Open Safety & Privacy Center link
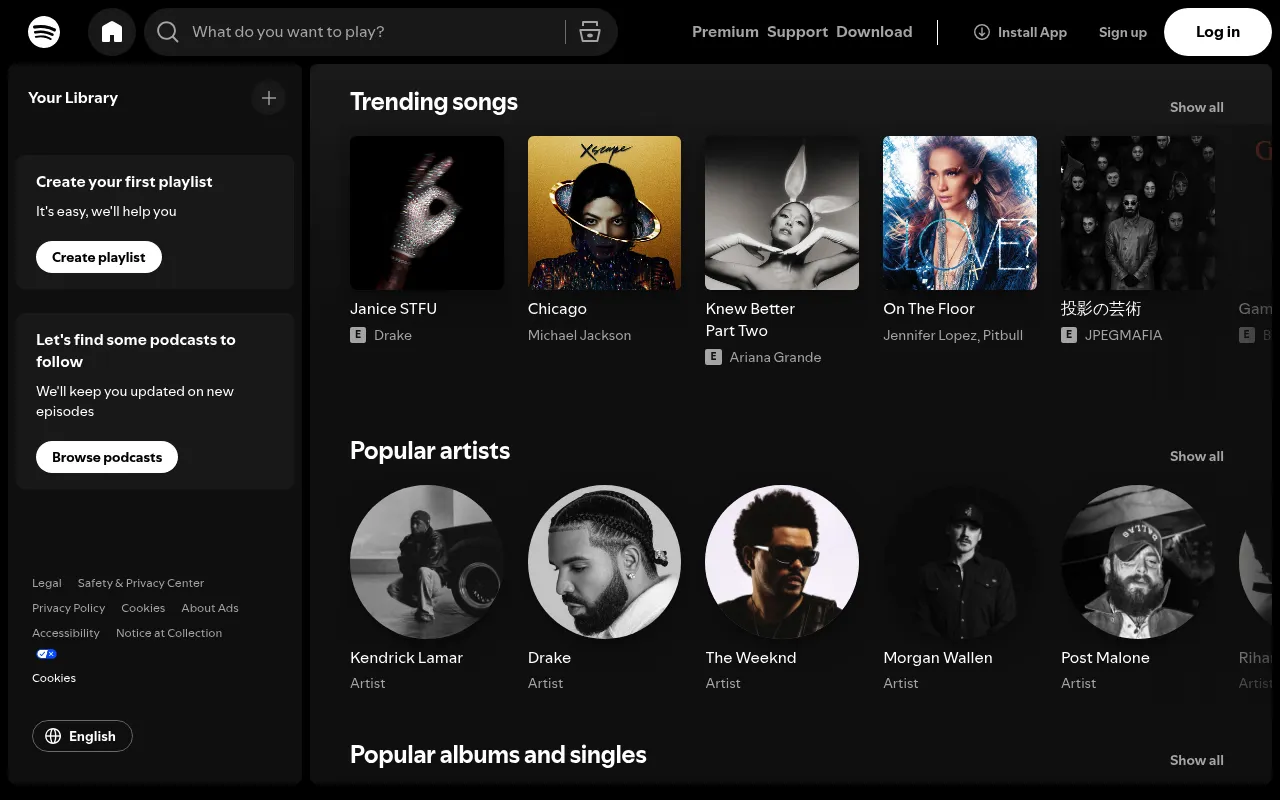This screenshot has height=800, width=1280. point(141,583)
